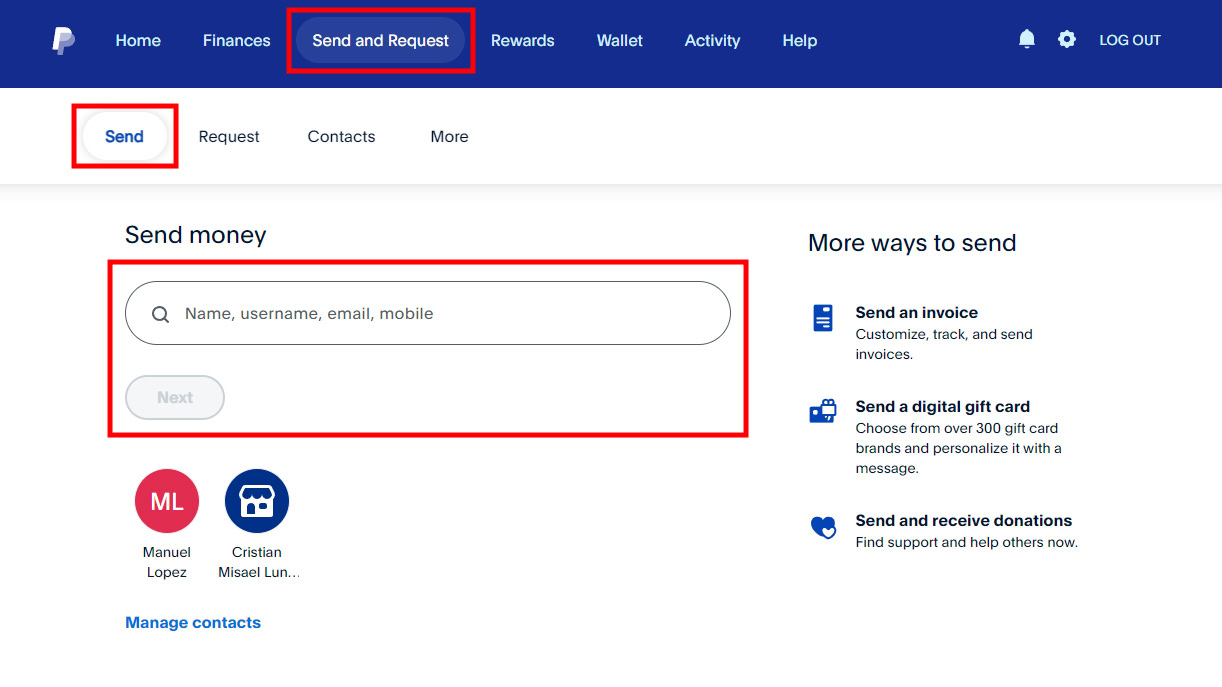Go to Finances in top navigation
Image resolution: width=1222 pixels, height=687 pixels.
236,41
